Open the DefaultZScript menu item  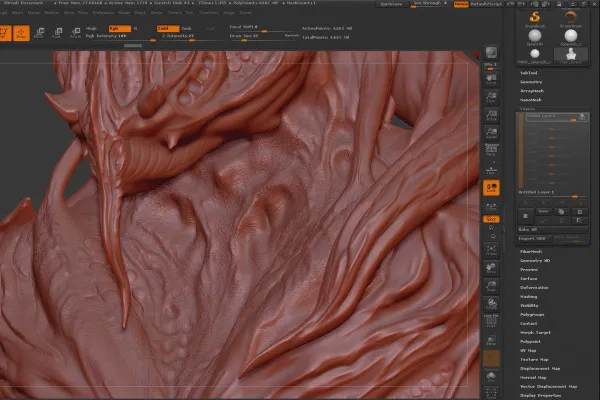tap(486, 5)
